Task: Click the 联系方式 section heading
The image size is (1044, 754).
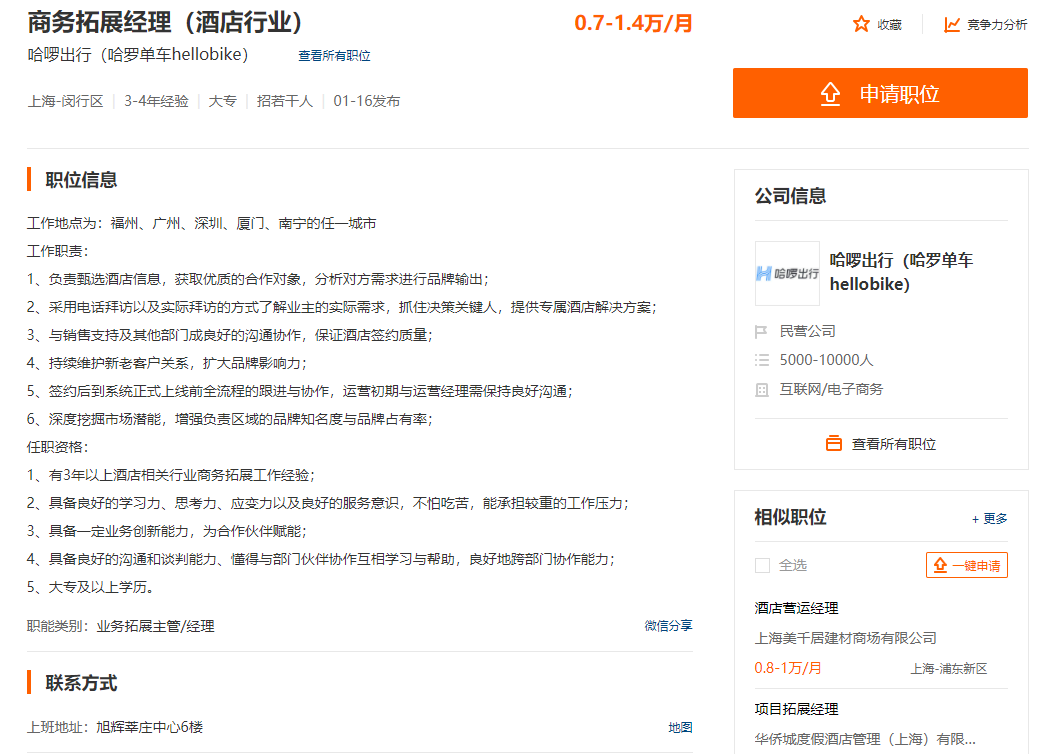Action: [81, 683]
